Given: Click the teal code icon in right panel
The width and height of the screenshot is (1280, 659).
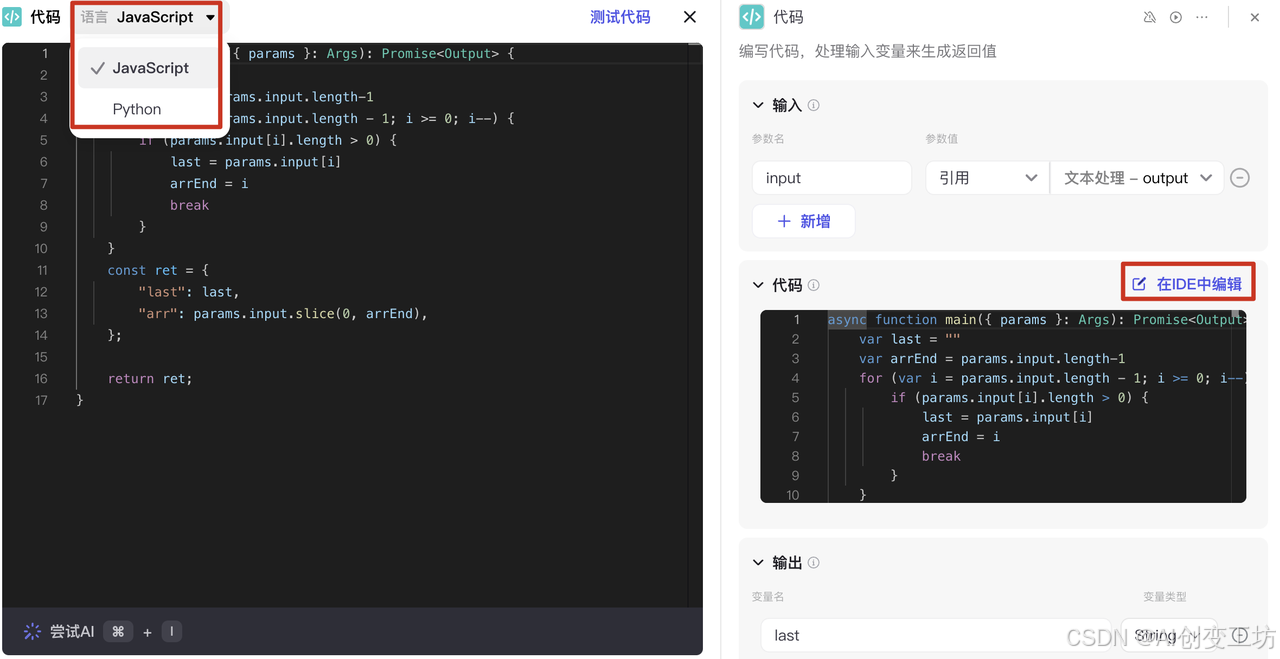Looking at the screenshot, I should (x=751, y=17).
